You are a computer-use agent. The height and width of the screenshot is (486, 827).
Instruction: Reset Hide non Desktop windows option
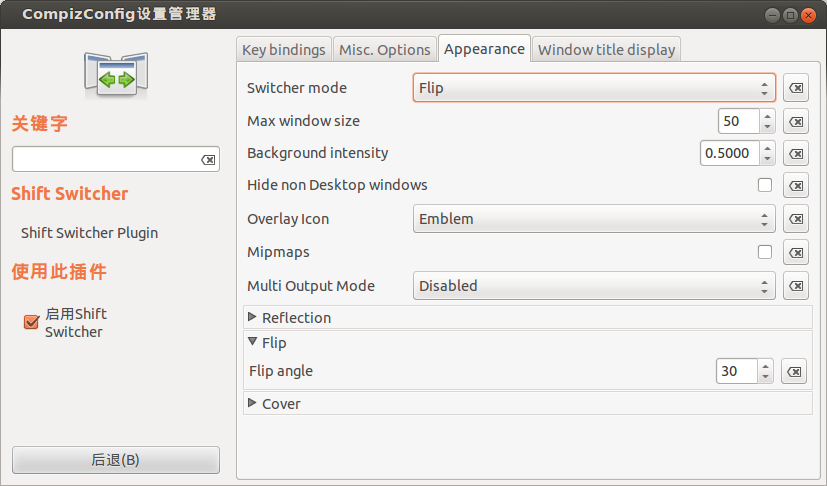coord(796,185)
